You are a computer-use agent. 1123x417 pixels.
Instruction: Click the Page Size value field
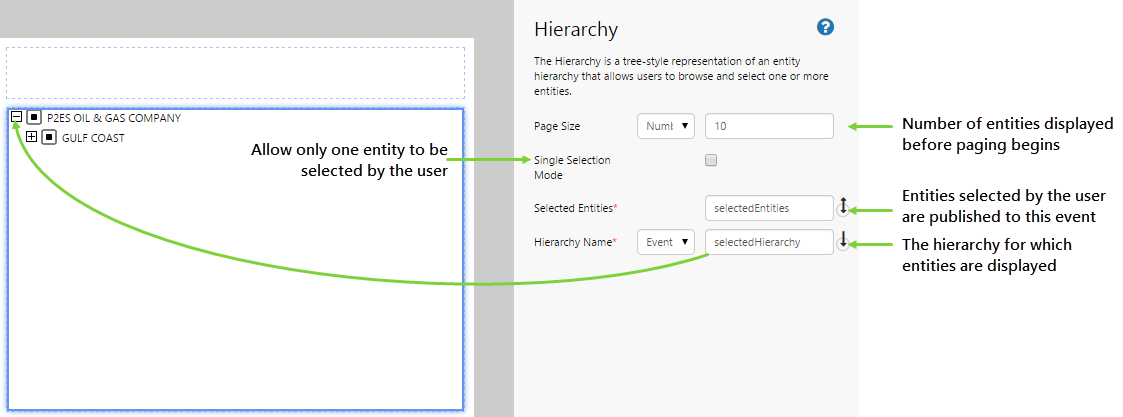point(768,126)
